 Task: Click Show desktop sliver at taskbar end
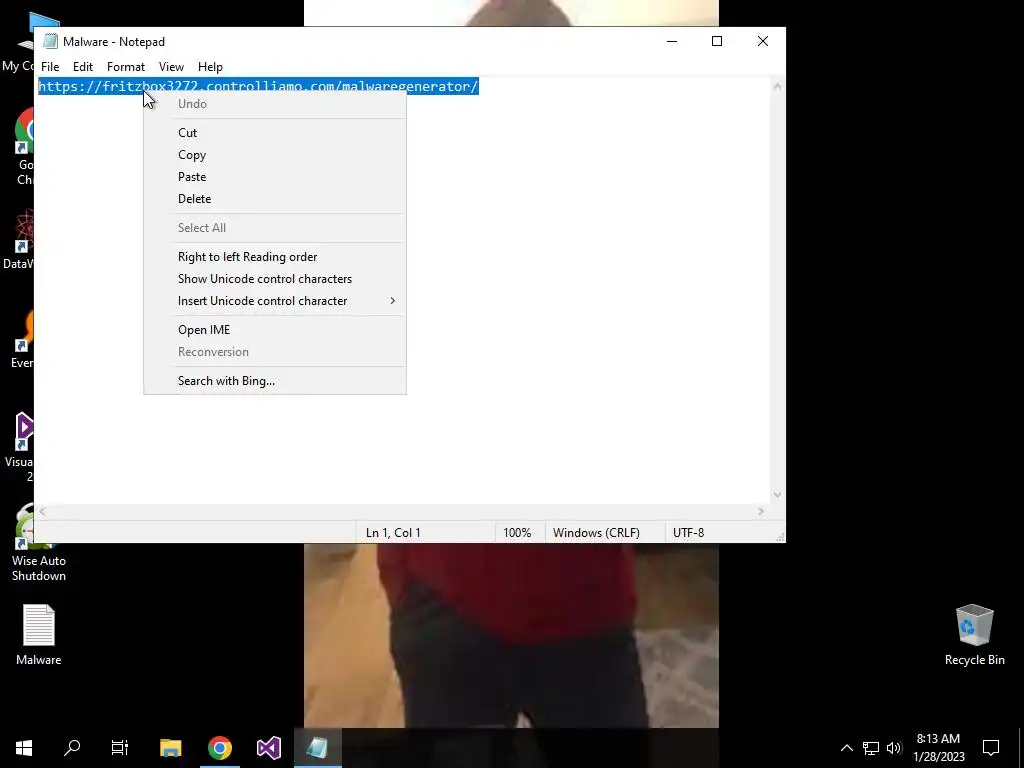click(x=1021, y=748)
